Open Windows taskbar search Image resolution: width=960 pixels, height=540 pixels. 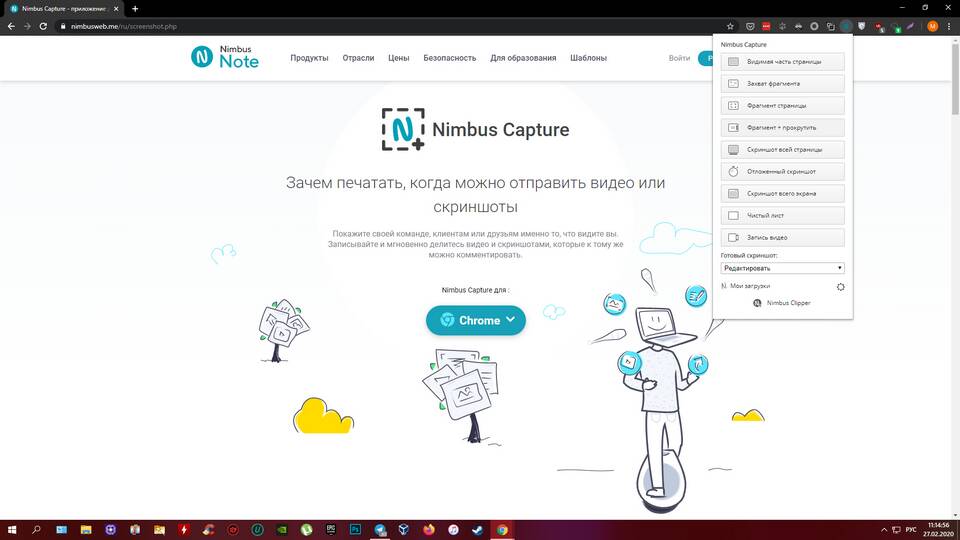[x=36, y=530]
